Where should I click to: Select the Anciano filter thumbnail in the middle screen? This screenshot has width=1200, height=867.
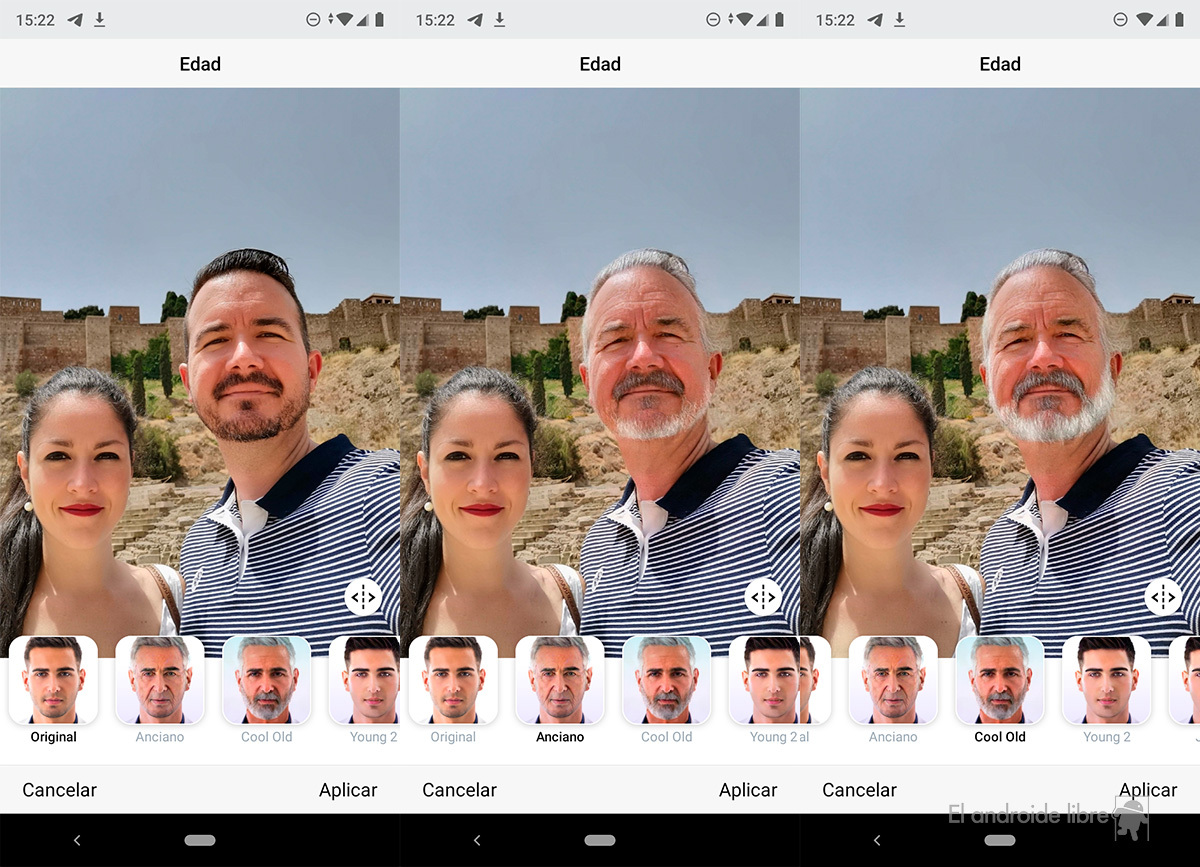(560, 680)
